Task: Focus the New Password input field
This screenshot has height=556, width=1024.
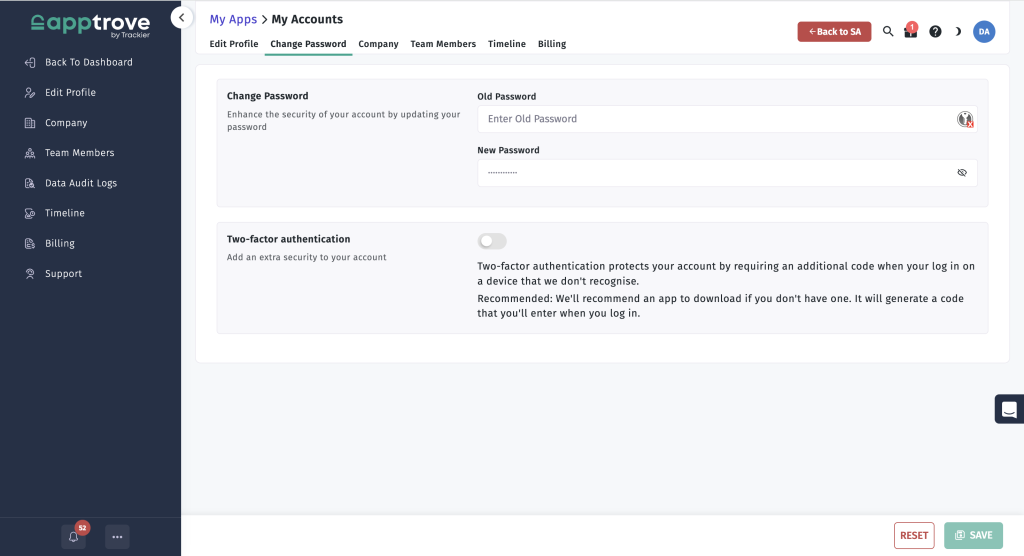Action: tap(727, 172)
